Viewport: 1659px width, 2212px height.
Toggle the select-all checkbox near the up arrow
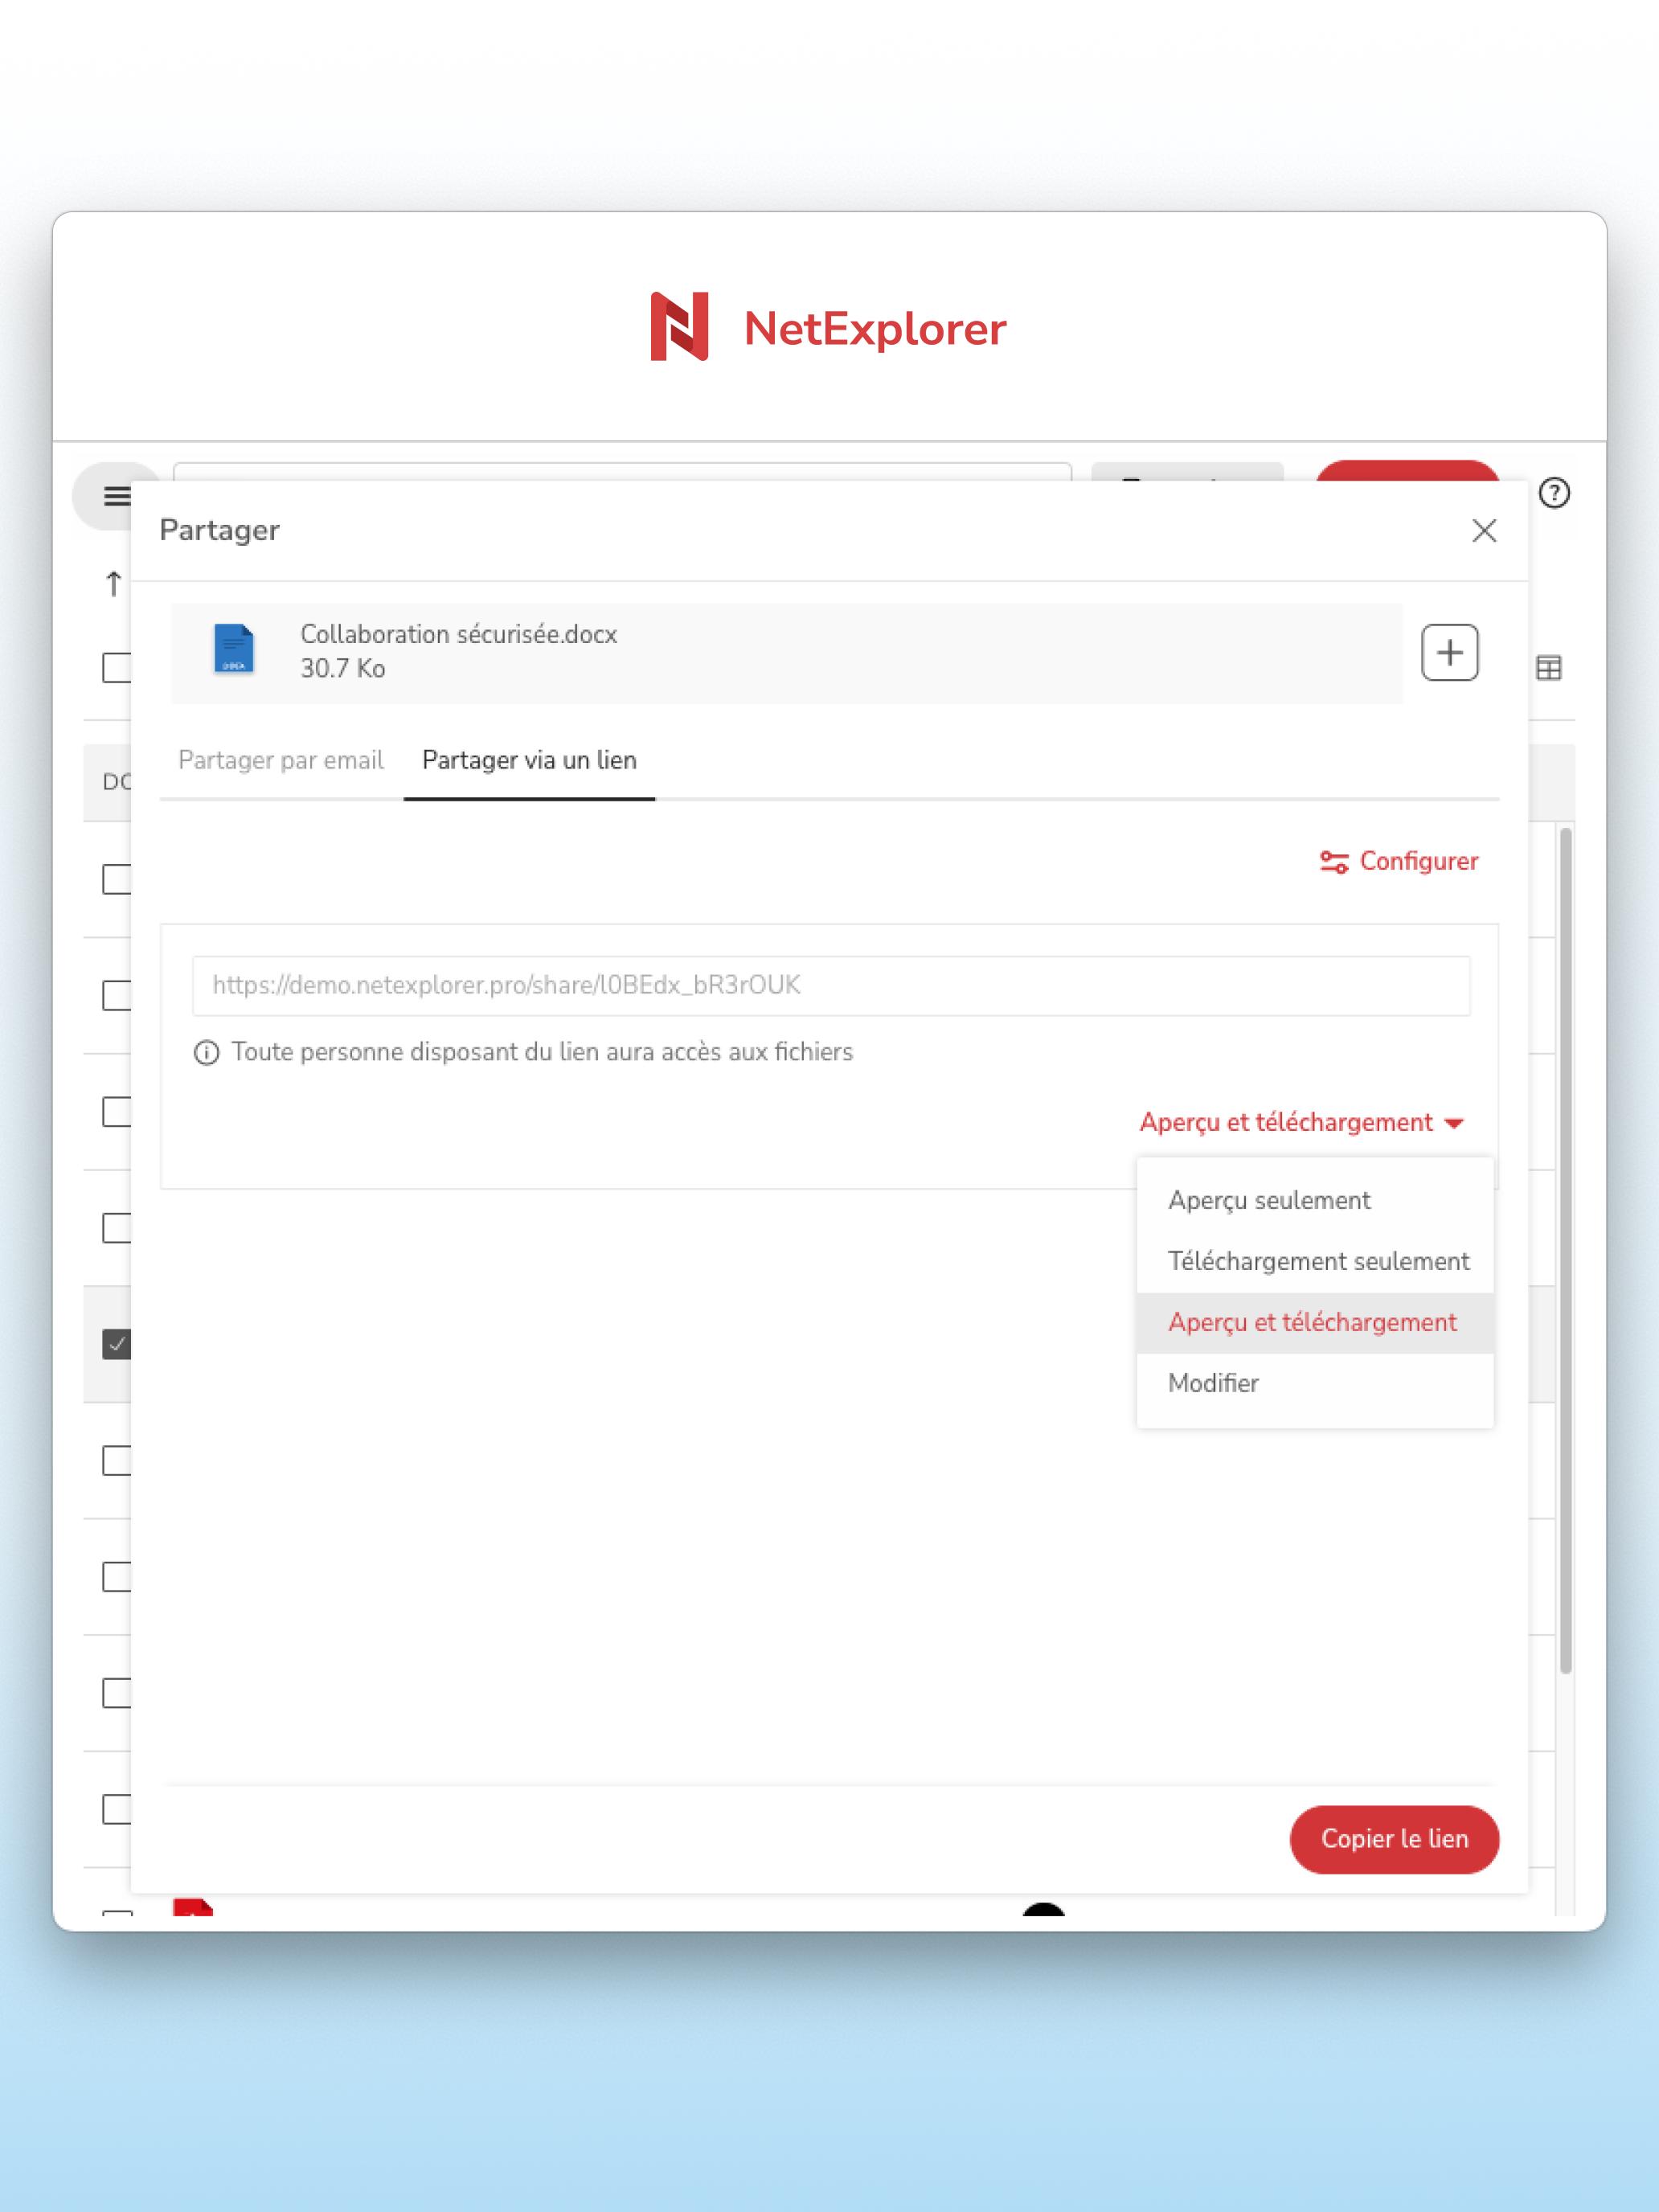[116, 667]
